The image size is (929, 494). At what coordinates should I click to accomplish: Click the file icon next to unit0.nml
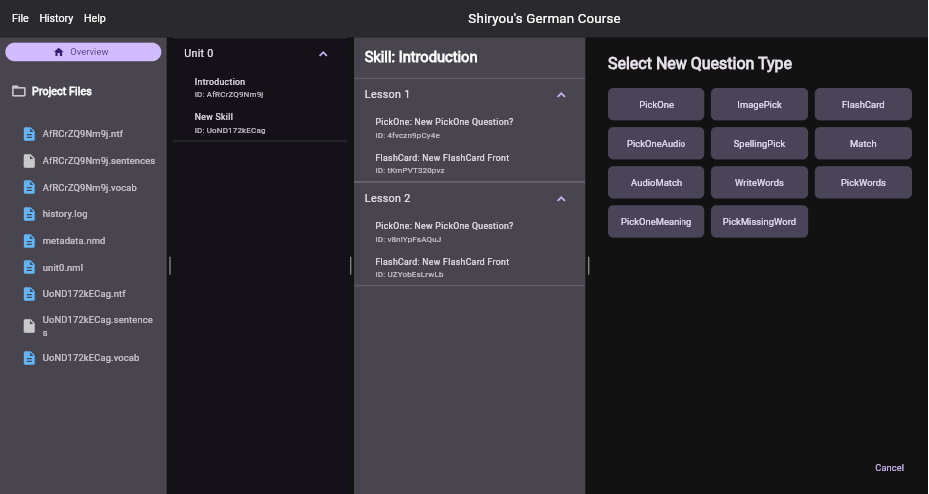tap(29, 268)
